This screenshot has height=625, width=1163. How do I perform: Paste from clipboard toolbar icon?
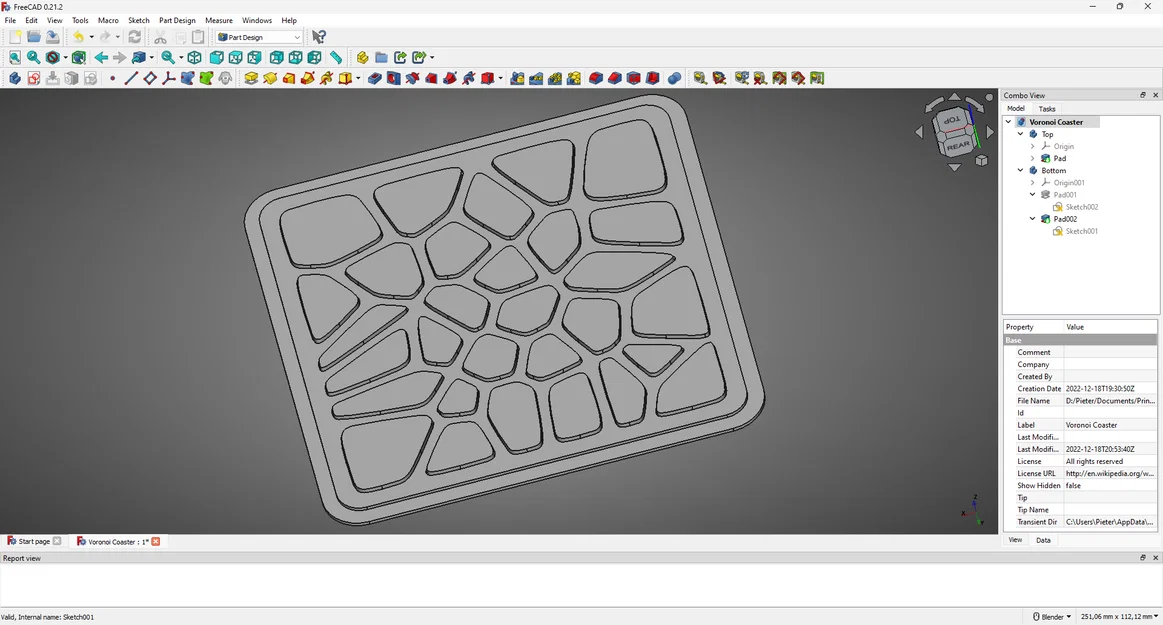point(198,37)
